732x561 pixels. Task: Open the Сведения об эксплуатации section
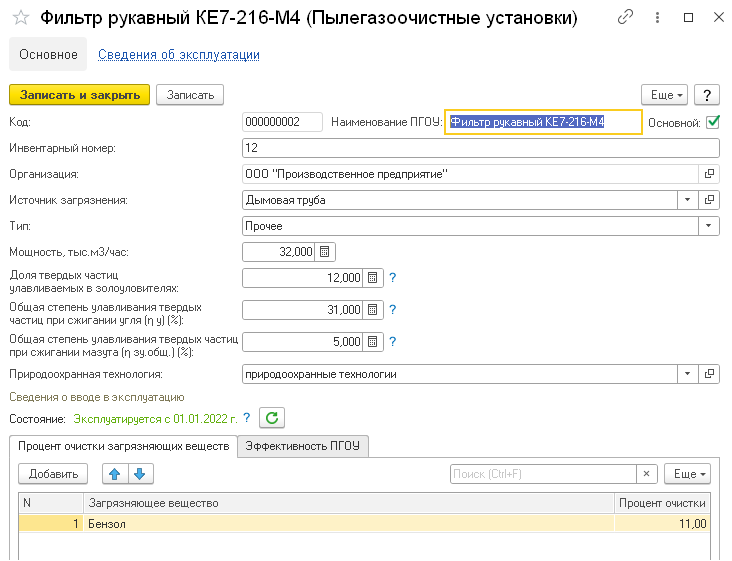[x=179, y=55]
